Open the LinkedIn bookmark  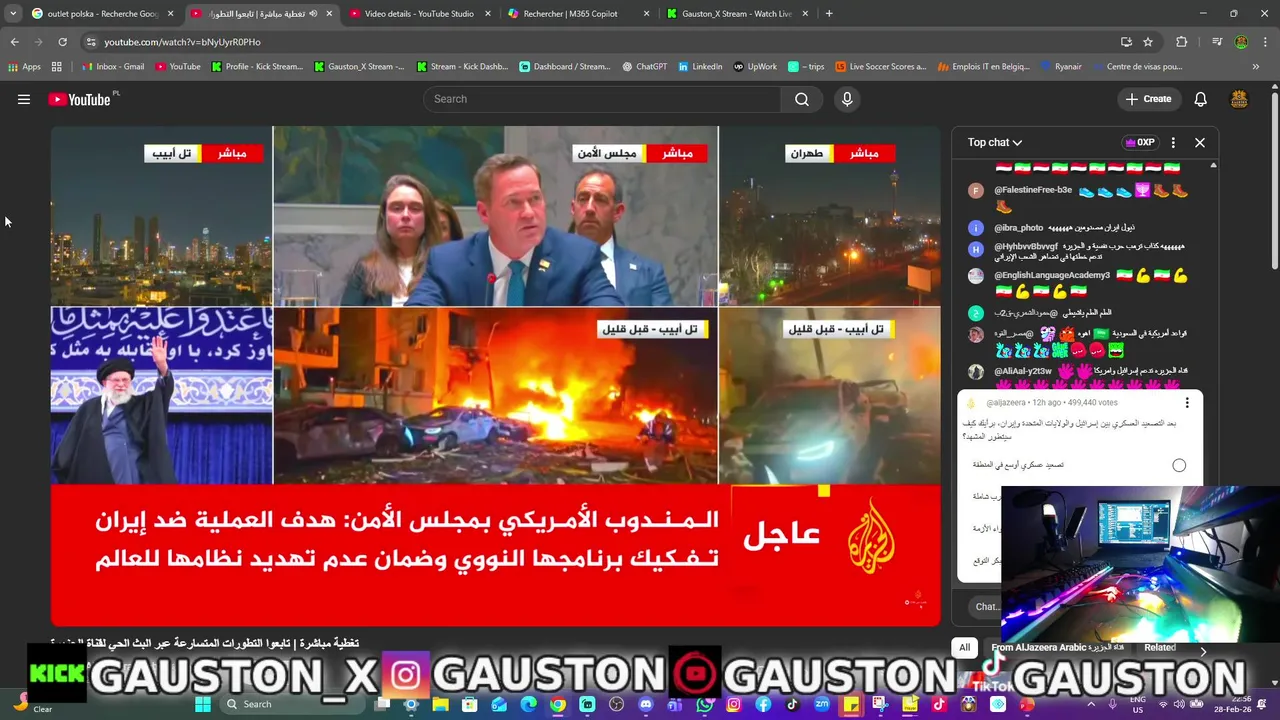click(x=700, y=67)
